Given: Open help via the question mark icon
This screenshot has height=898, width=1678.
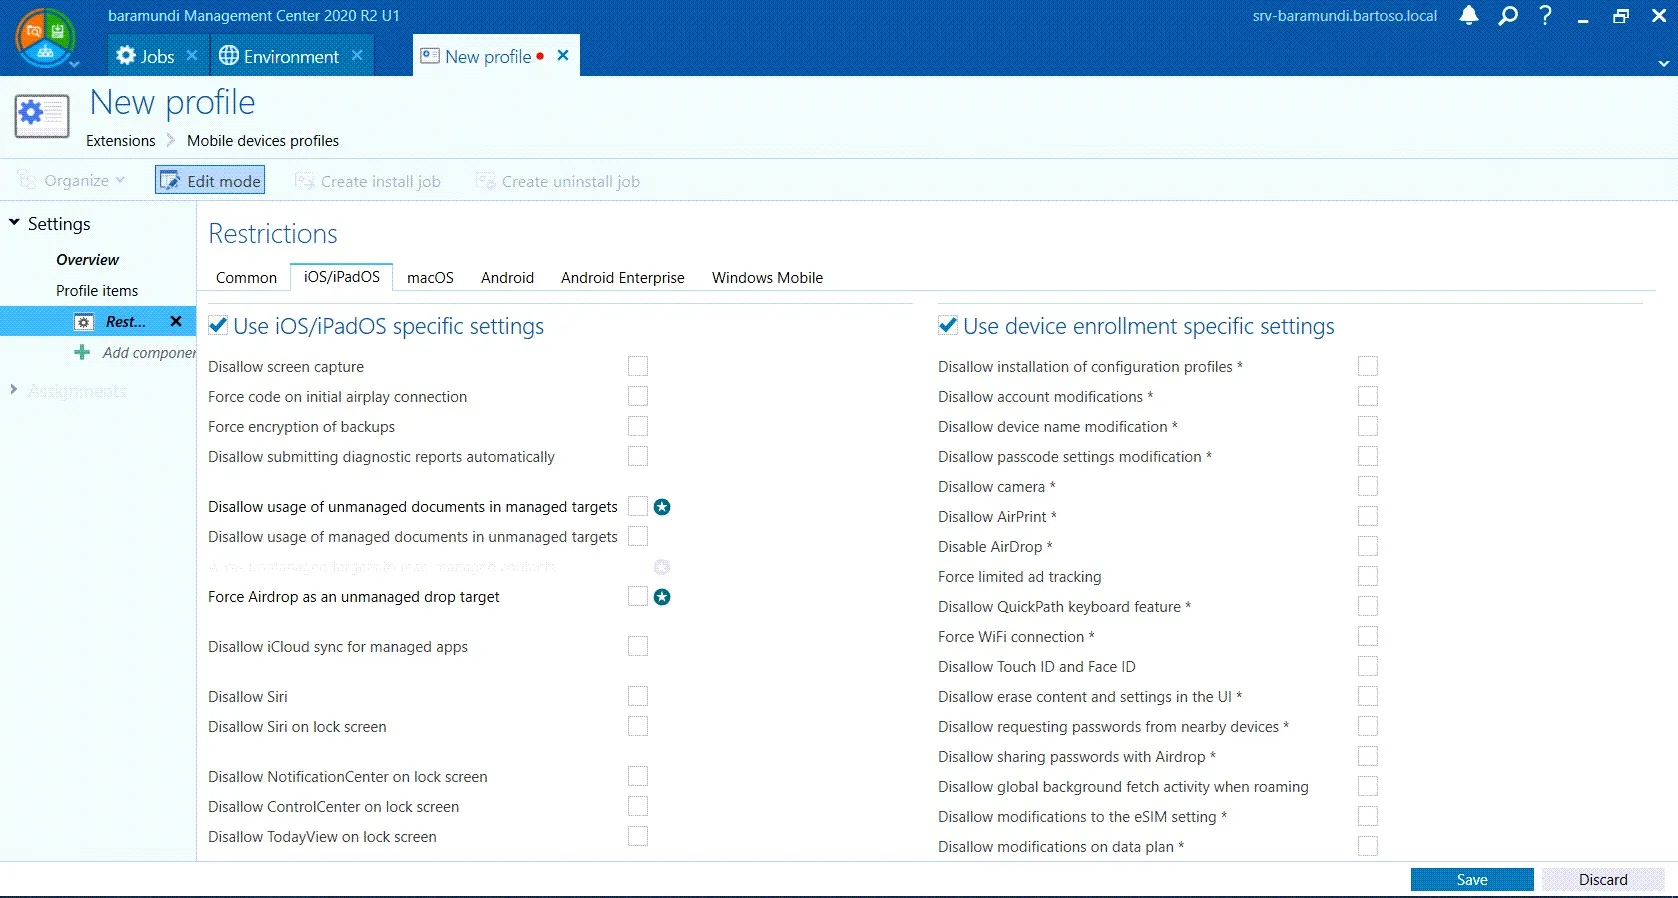Looking at the screenshot, I should point(1545,16).
